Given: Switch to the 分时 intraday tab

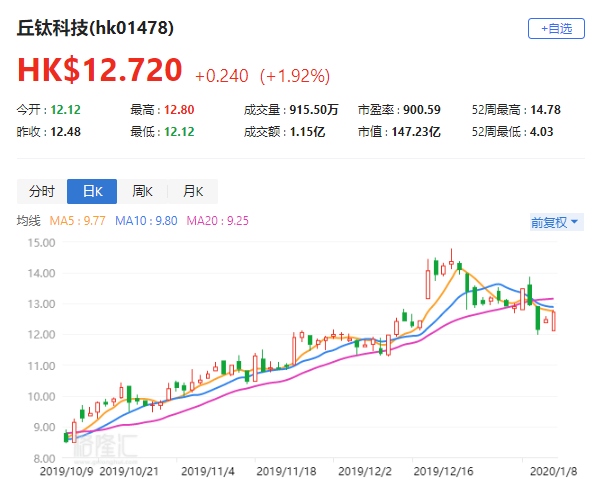Looking at the screenshot, I should tap(42, 191).
